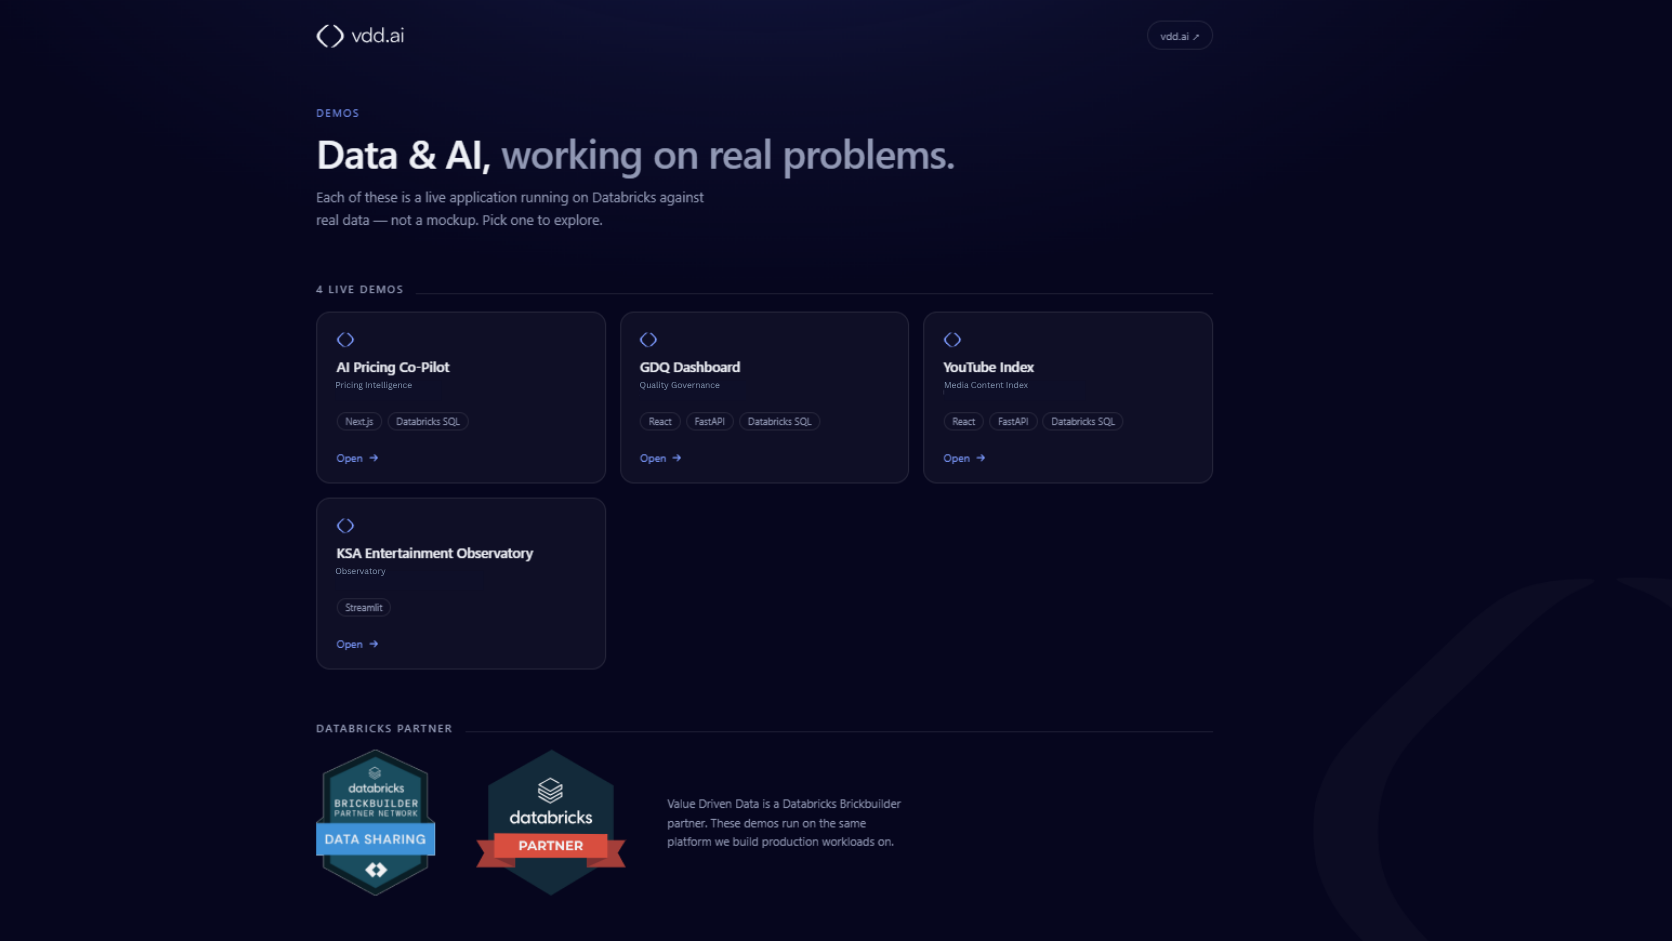Click Next.js tag on AI Pricing card
This screenshot has width=1672, height=941.
click(359, 422)
